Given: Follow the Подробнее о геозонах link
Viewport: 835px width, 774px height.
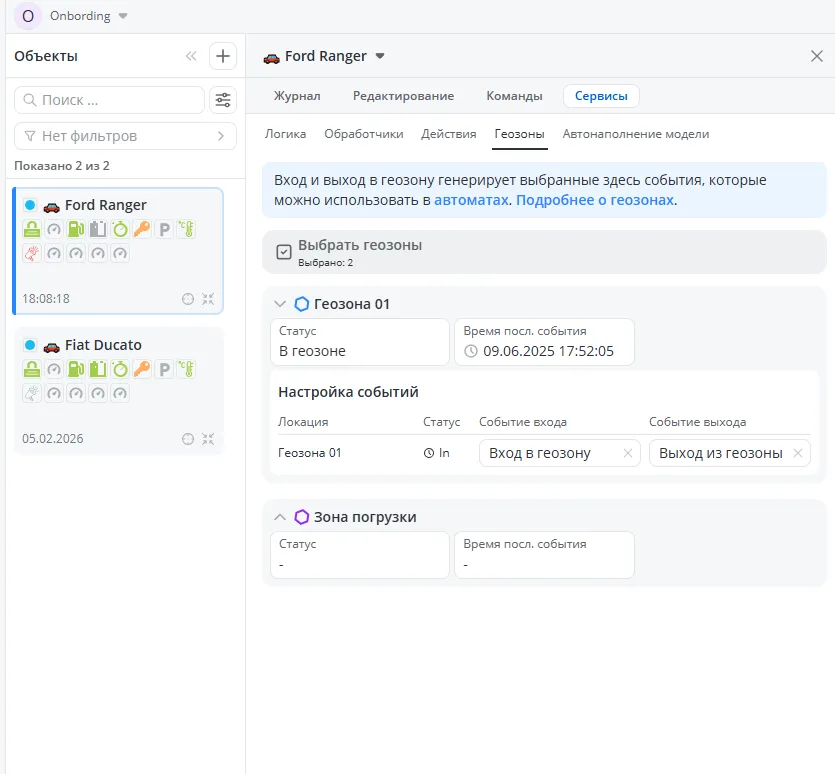Looking at the screenshot, I should [x=595, y=200].
